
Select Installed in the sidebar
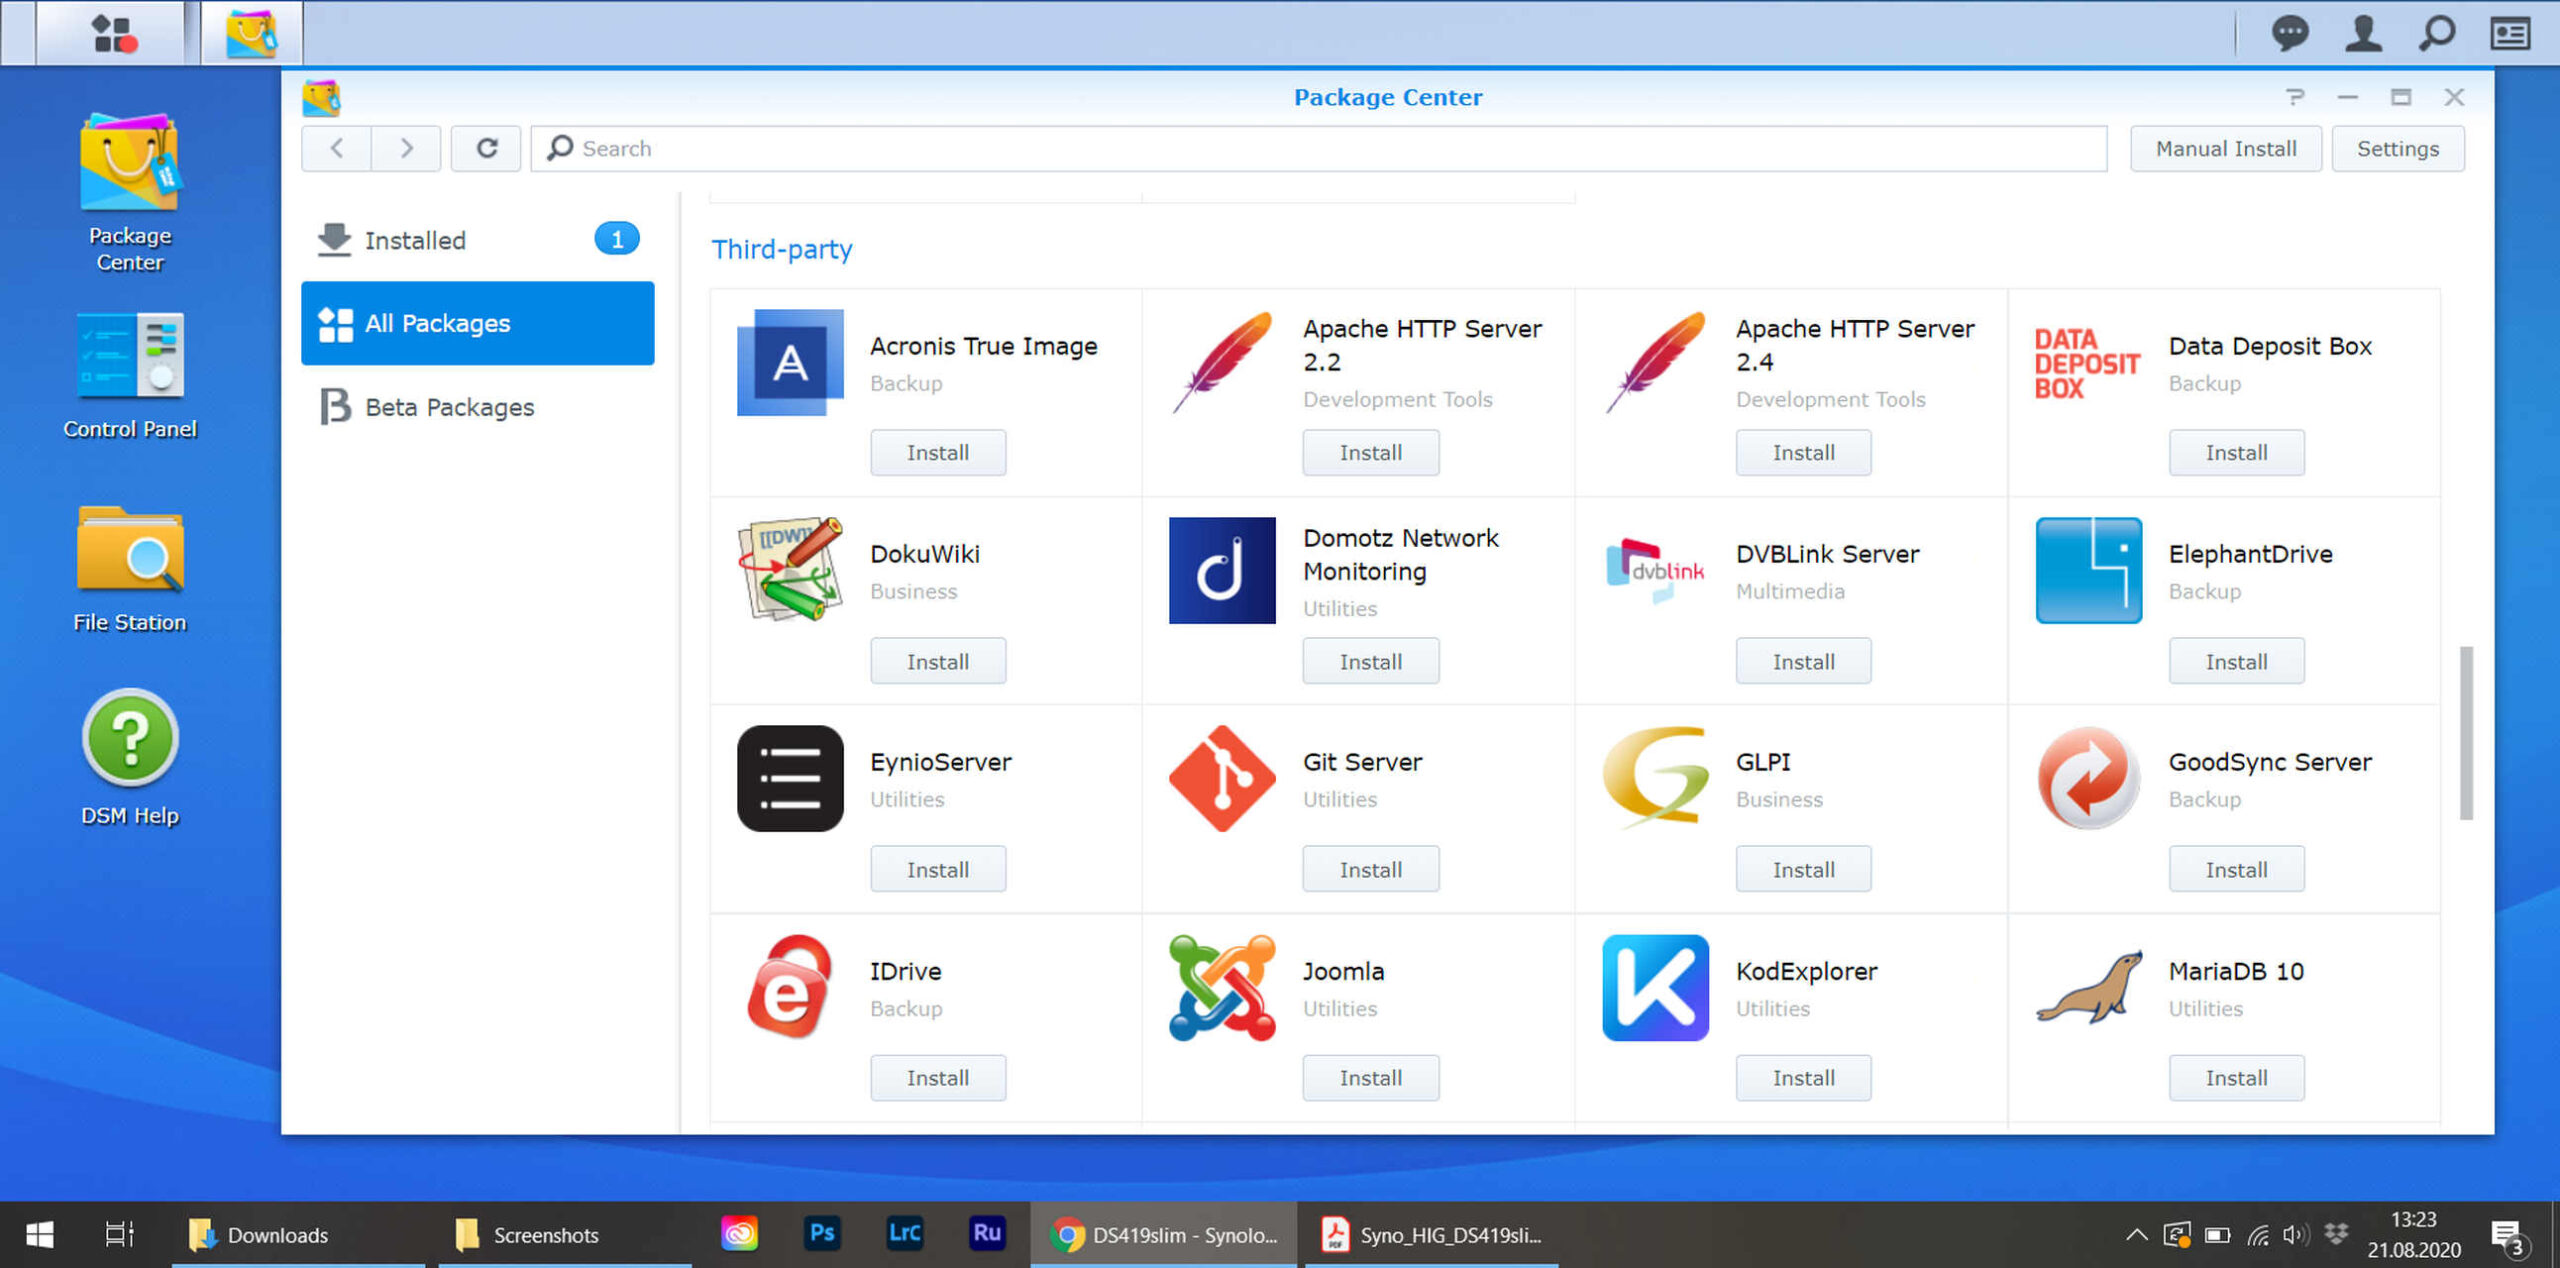pos(478,240)
